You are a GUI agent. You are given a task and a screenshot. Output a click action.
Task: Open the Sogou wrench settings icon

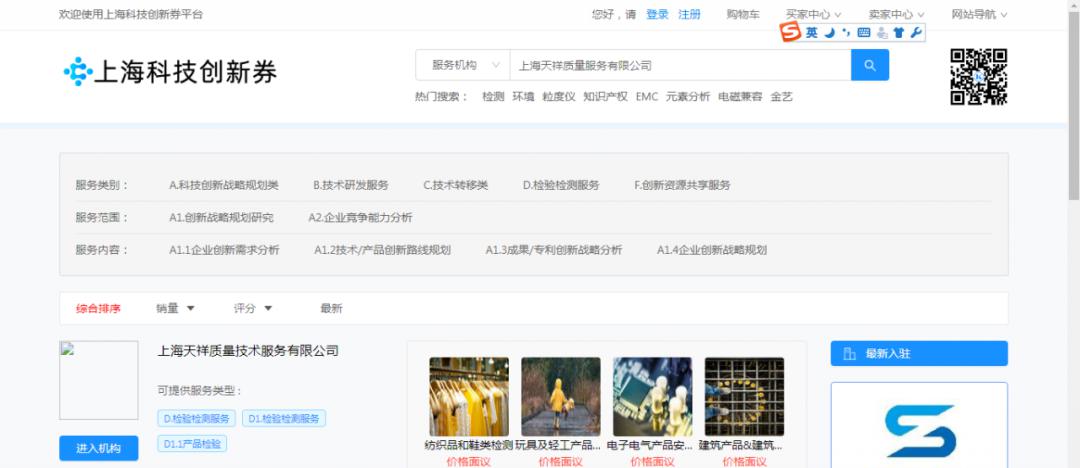click(915, 32)
